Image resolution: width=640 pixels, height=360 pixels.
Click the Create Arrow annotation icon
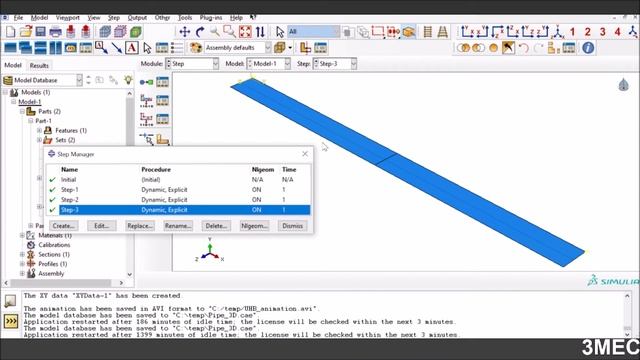coord(117,48)
